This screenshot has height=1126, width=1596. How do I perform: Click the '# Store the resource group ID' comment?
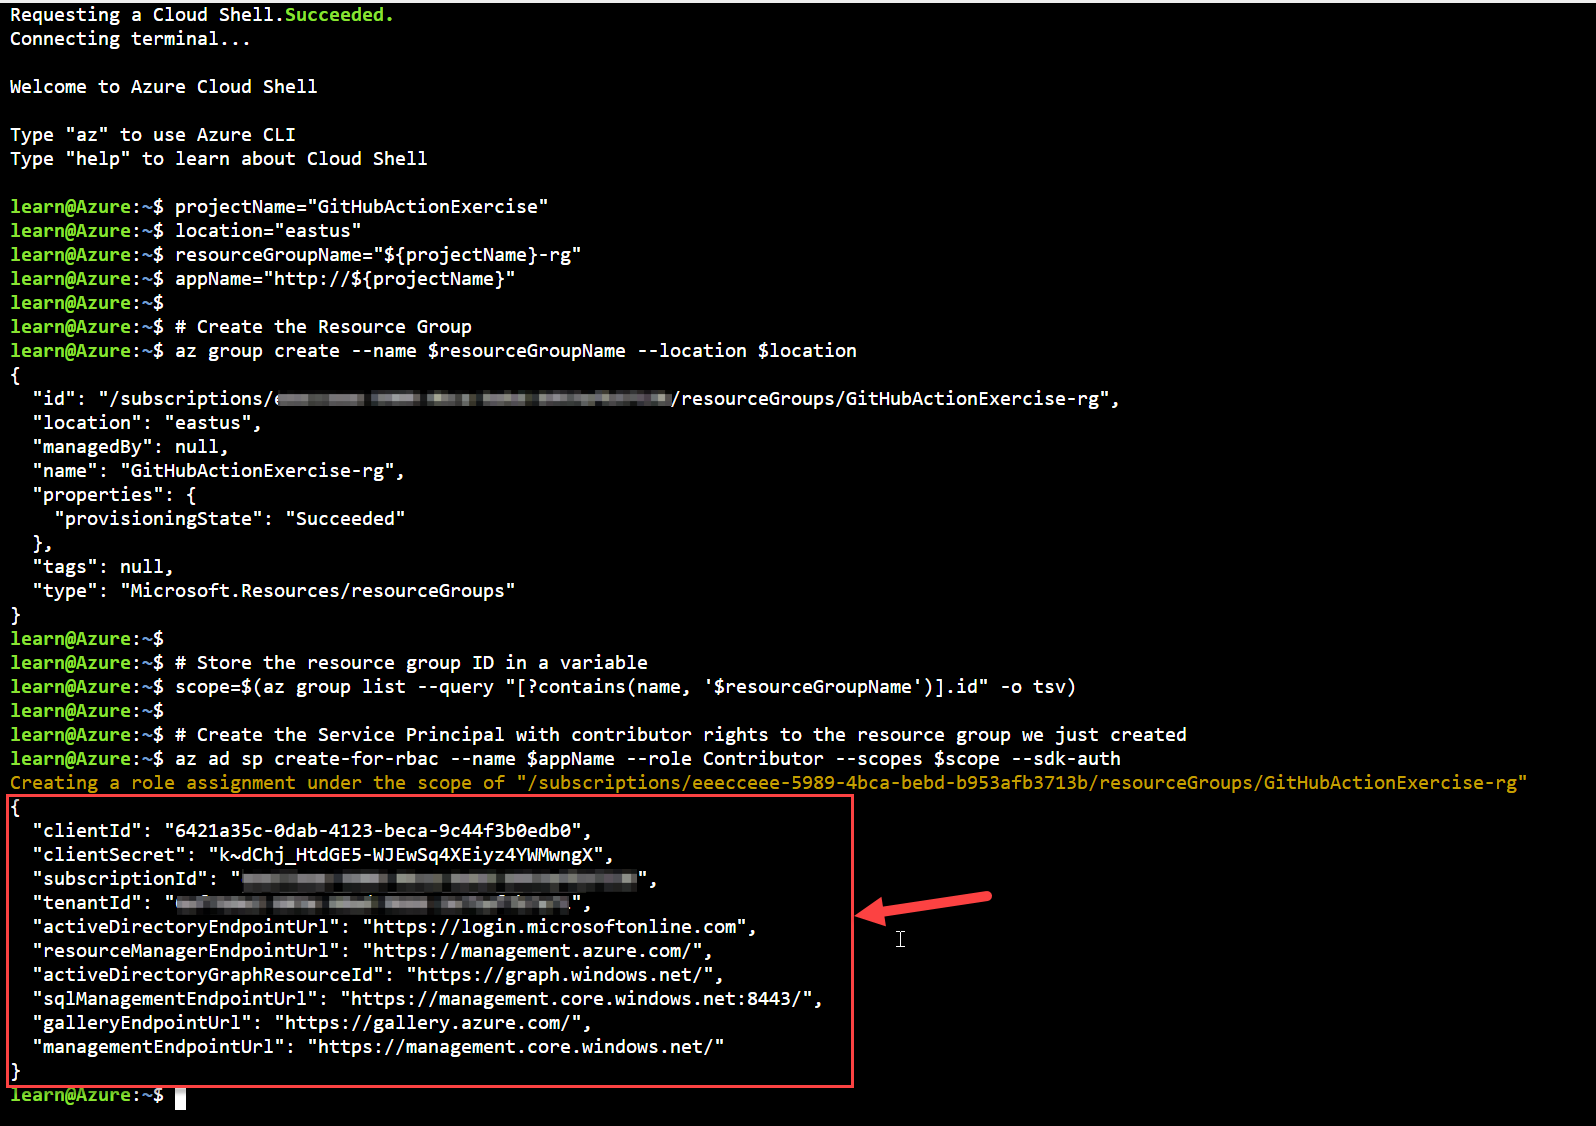coord(411,663)
